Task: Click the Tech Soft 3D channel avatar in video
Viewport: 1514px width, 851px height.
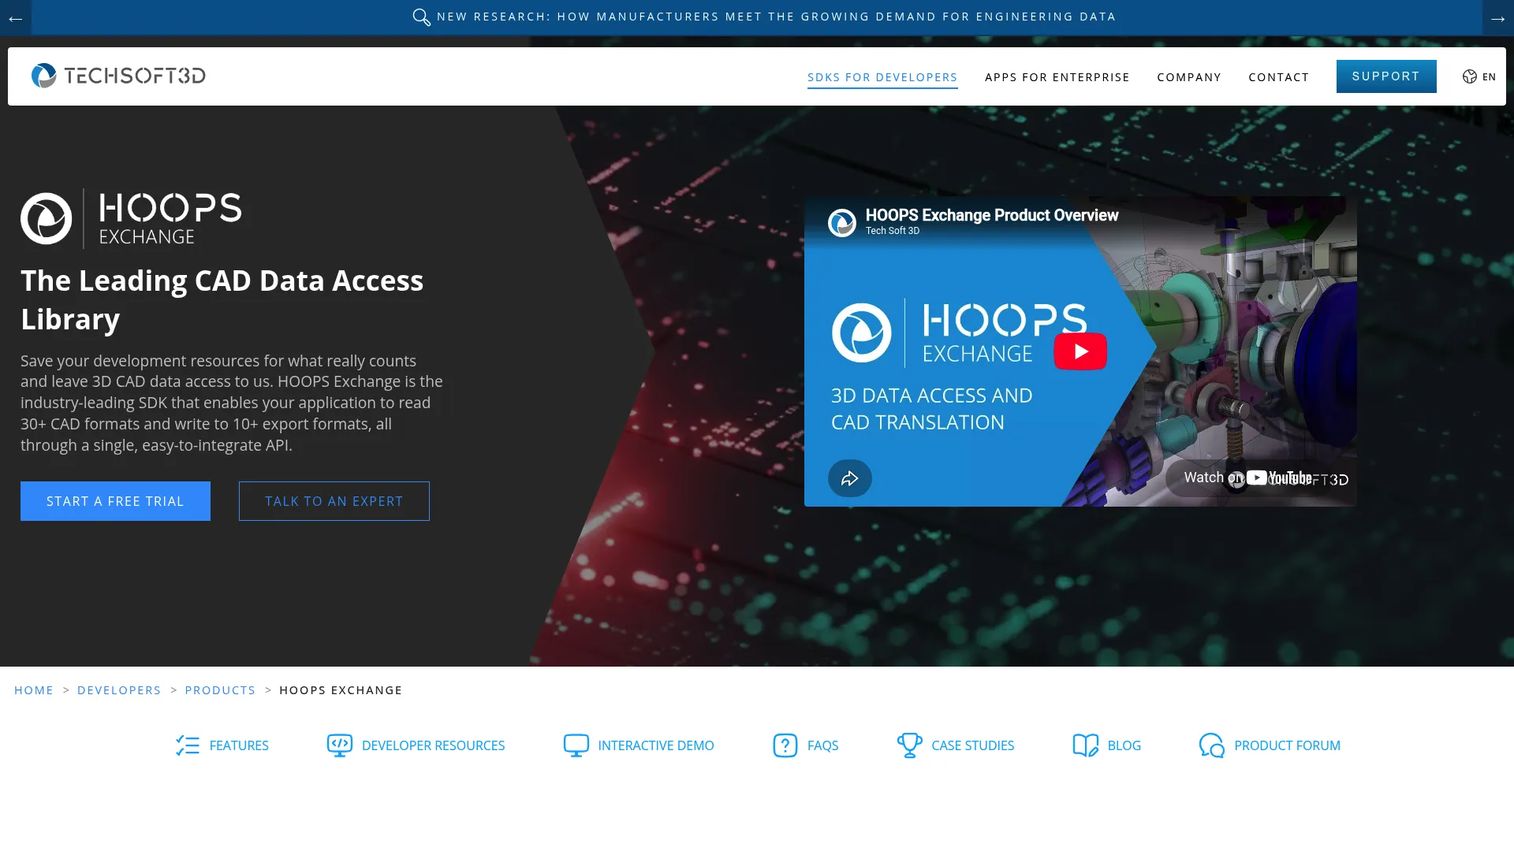Action: point(842,222)
